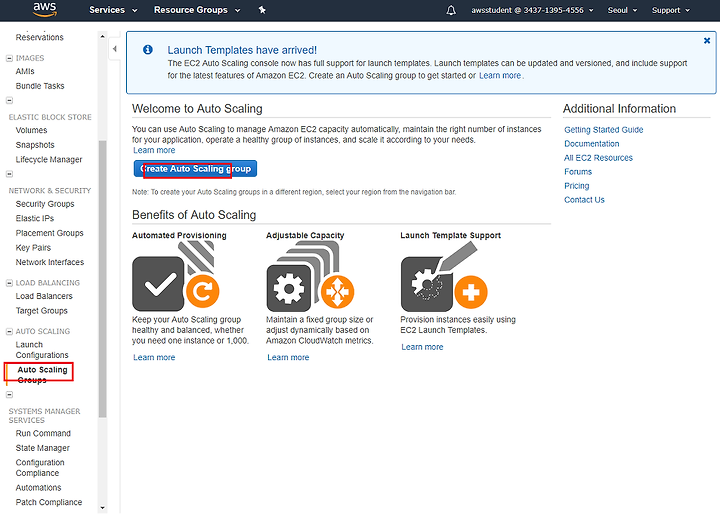Open the Forums link

pyautogui.click(x=578, y=172)
